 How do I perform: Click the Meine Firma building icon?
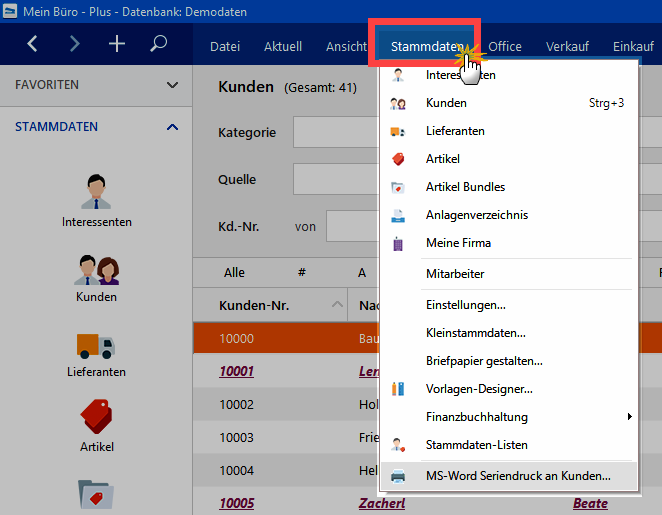398,244
